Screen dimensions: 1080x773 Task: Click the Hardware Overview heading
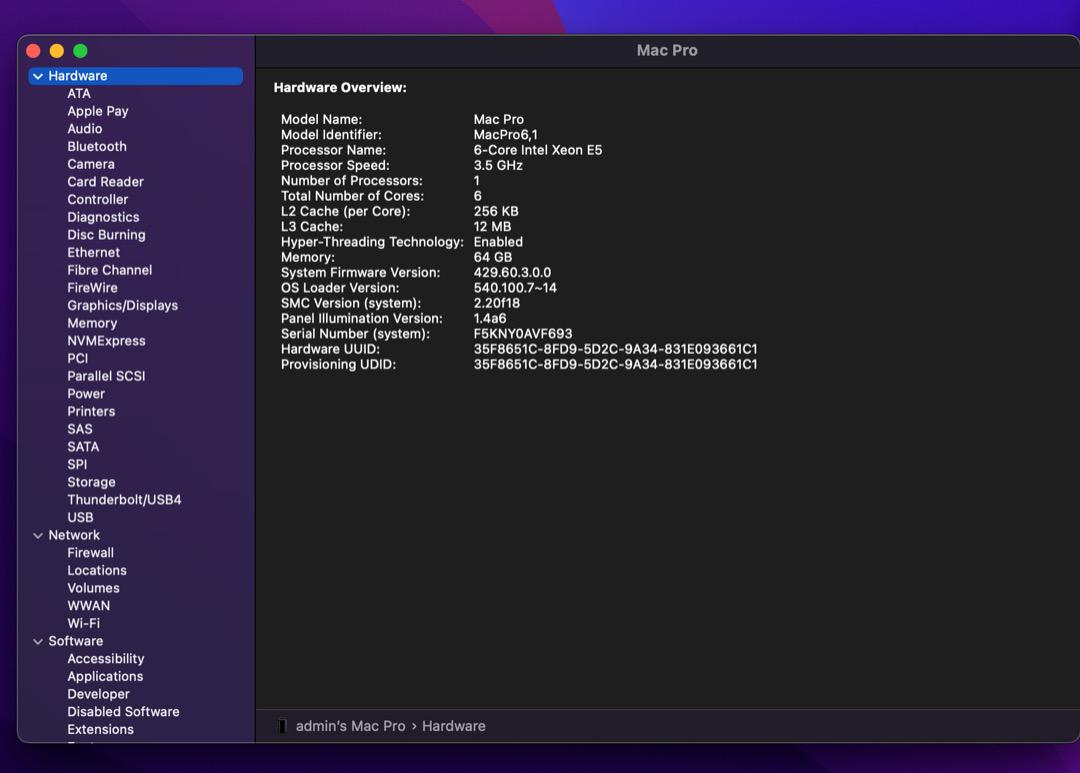(340, 87)
